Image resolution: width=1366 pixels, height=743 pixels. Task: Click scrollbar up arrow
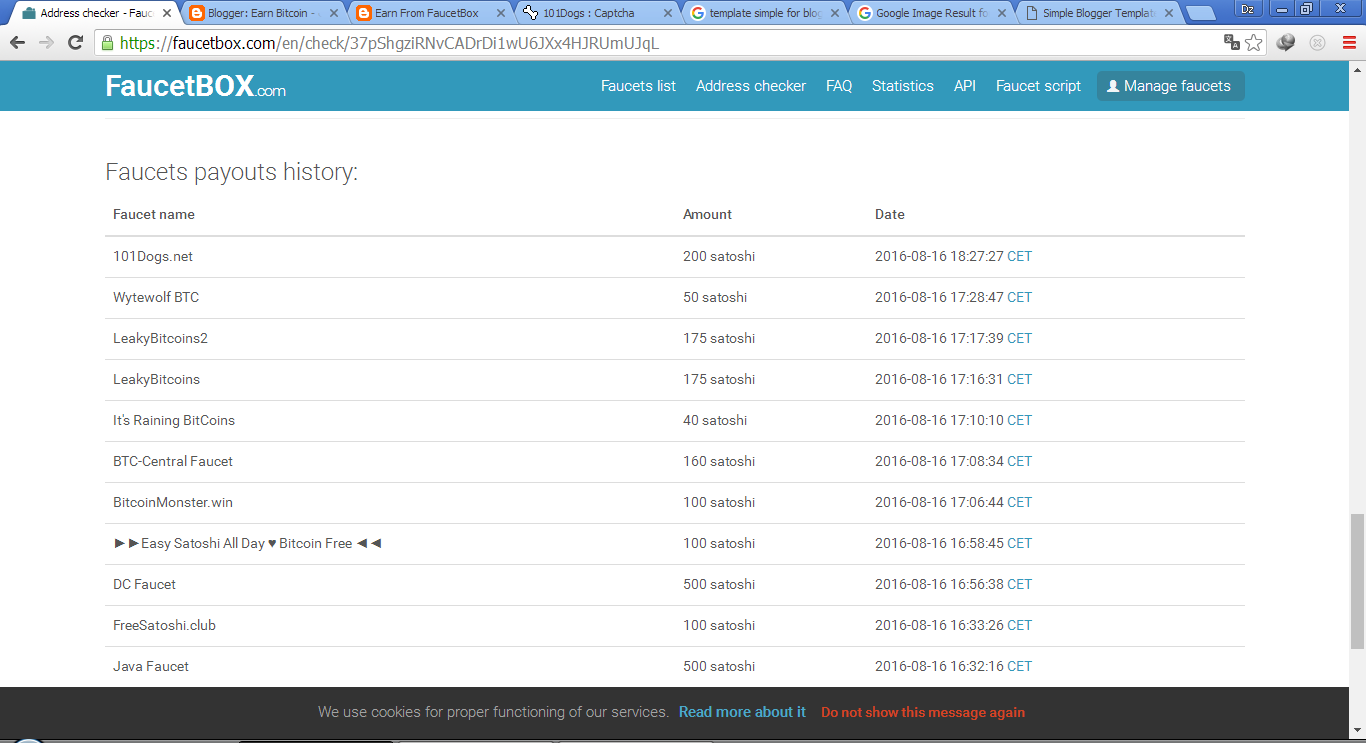click(x=1357, y=69)
